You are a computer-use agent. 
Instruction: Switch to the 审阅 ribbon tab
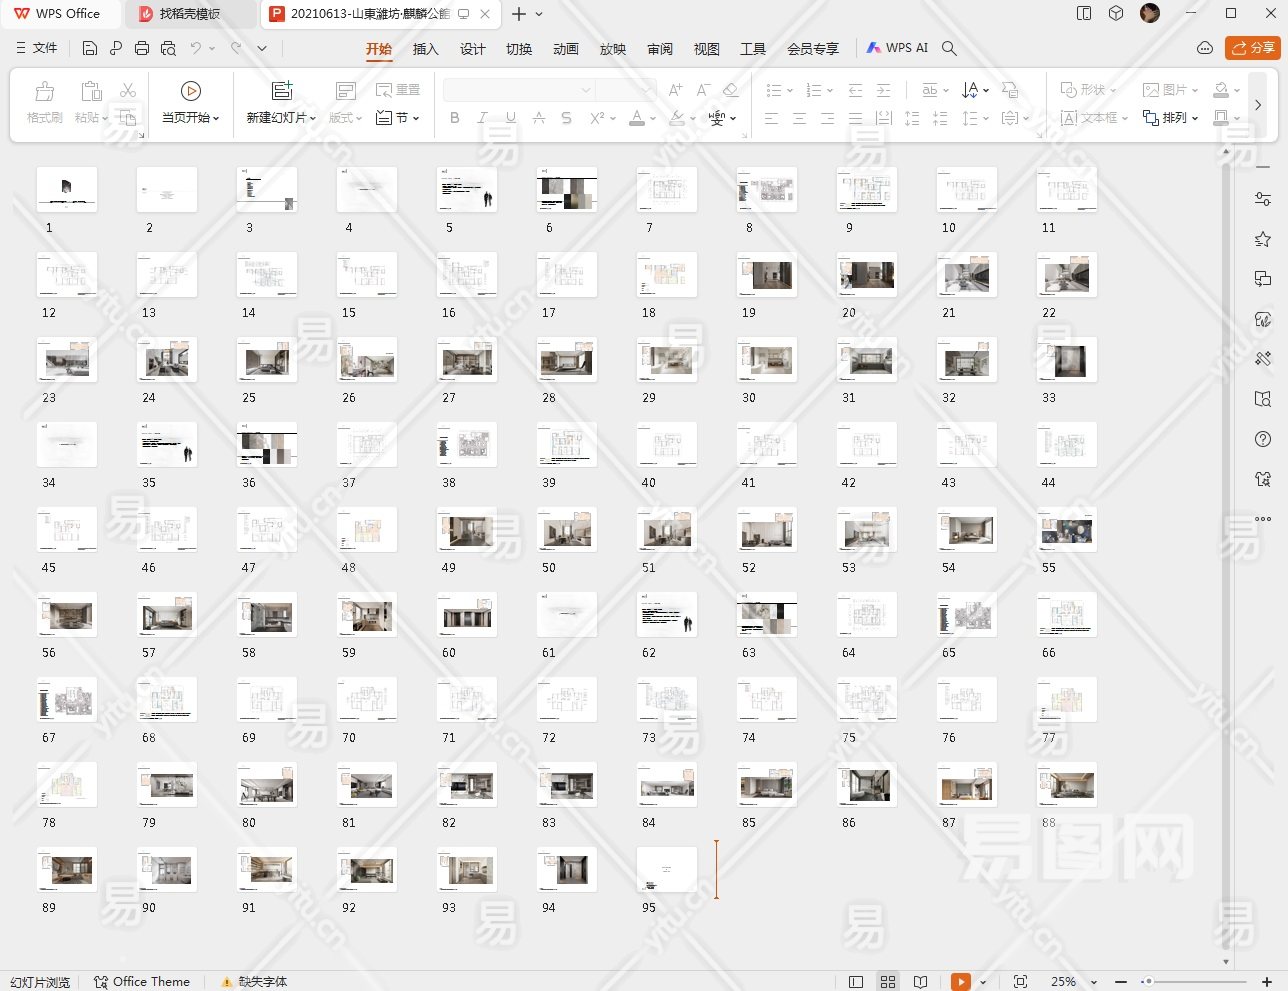pos(660,49)
